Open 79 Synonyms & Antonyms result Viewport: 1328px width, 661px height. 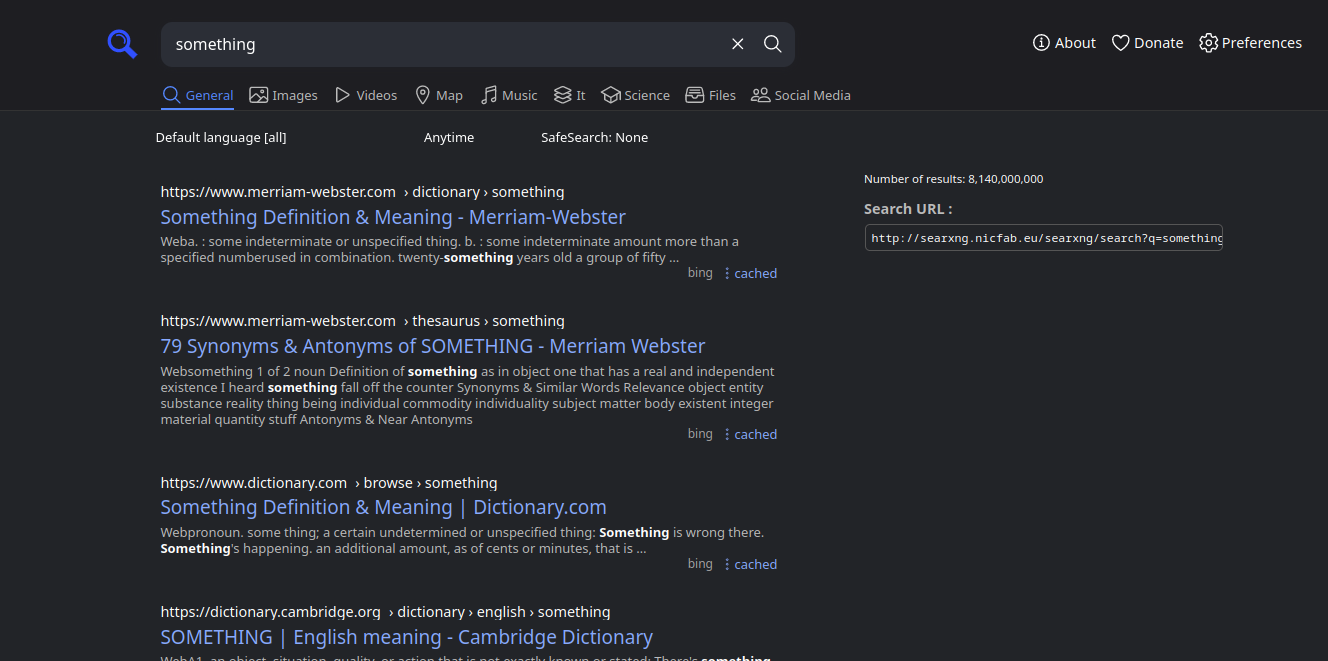(x=433, y=346)
